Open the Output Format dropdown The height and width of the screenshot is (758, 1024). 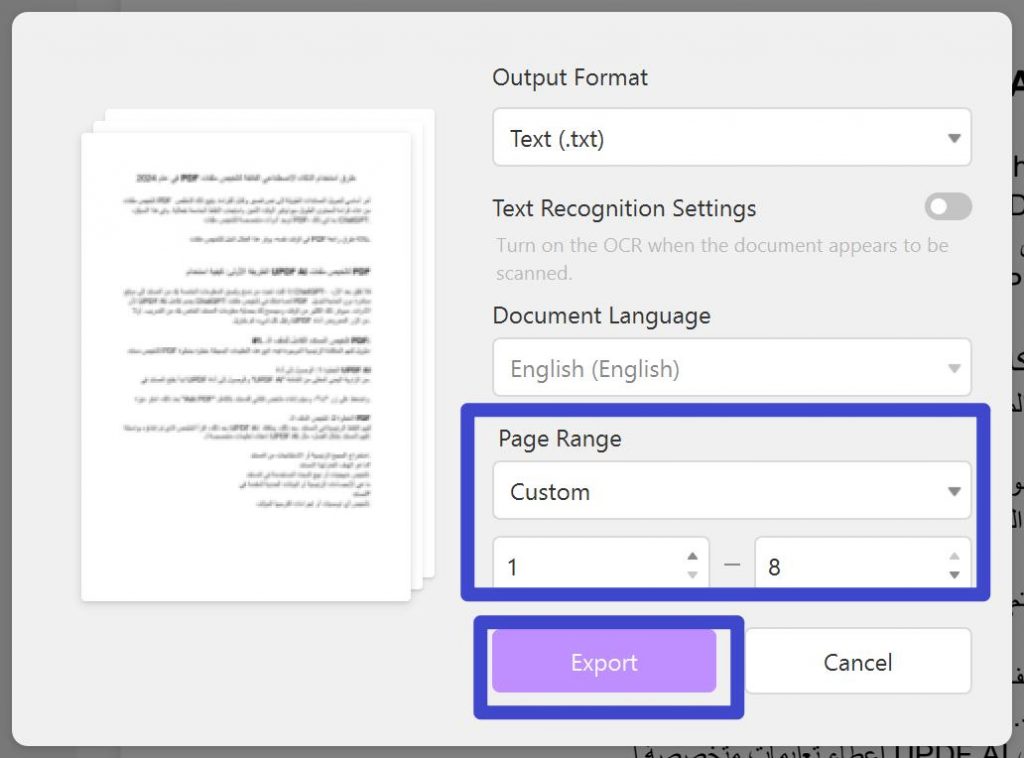732,137
